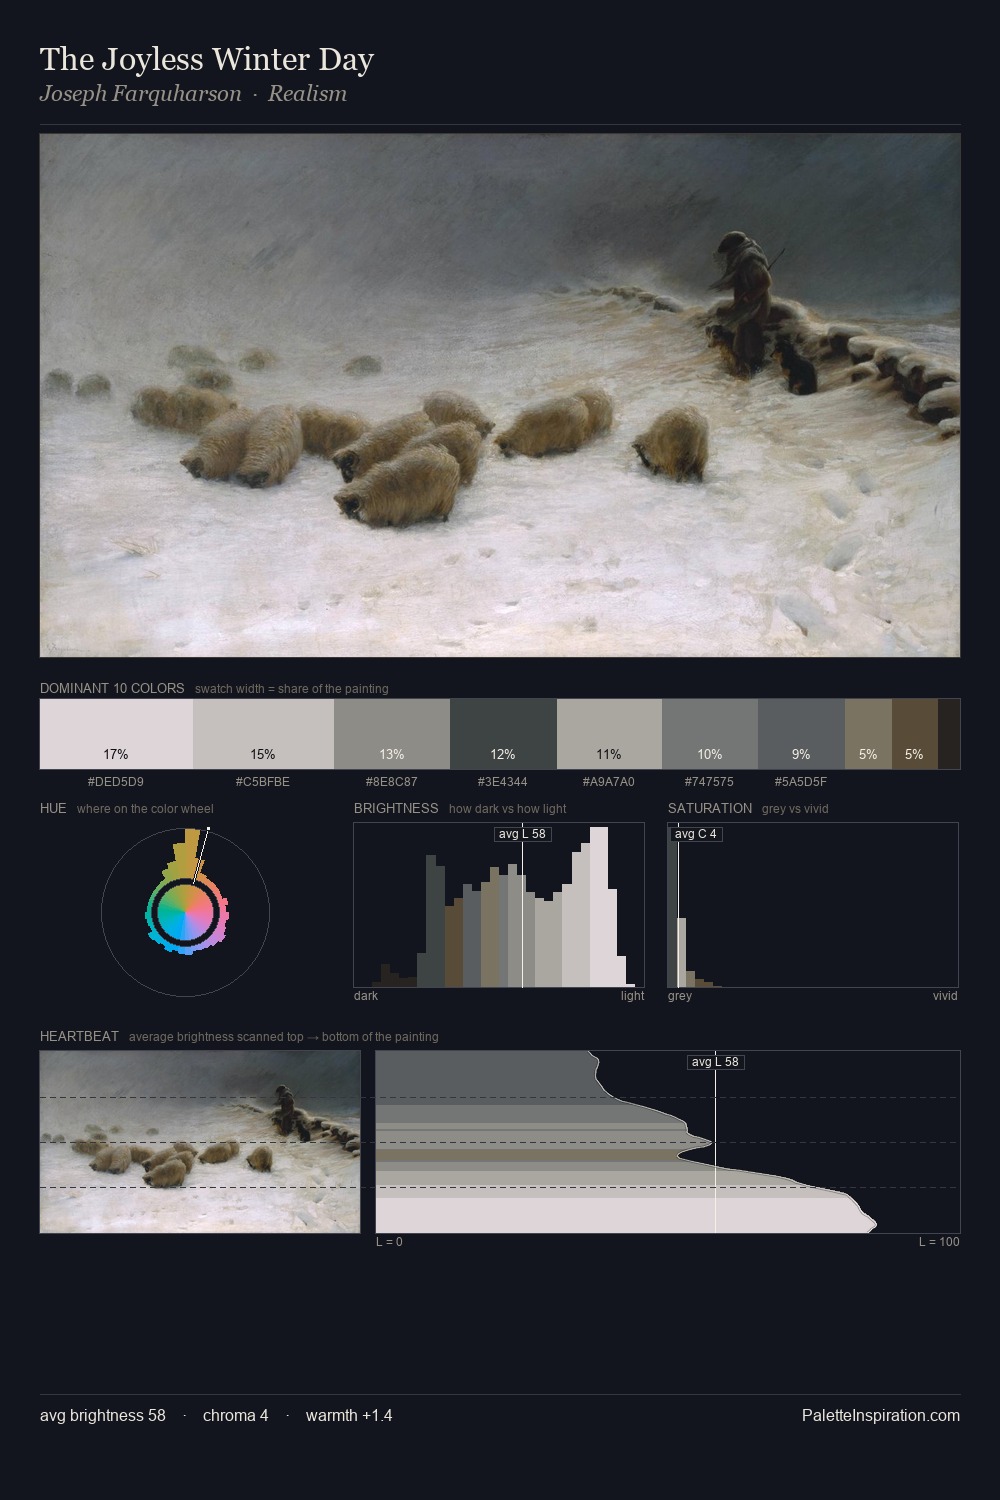Click the second 5% brown swatch
Screen dimensions: 1000x1500
(x=914, y=734)
